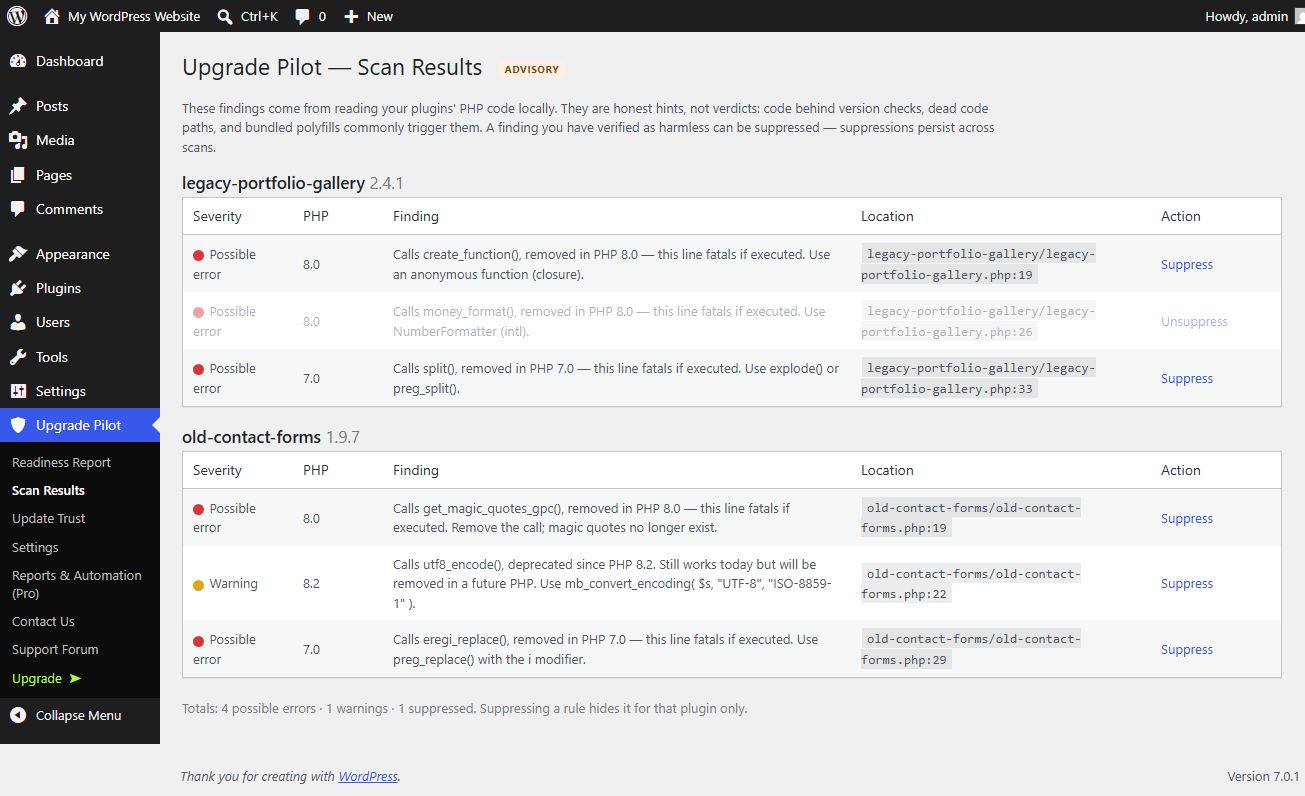Open Media menu item
This screenshot has width=1305, height=796.
[80, 140]
